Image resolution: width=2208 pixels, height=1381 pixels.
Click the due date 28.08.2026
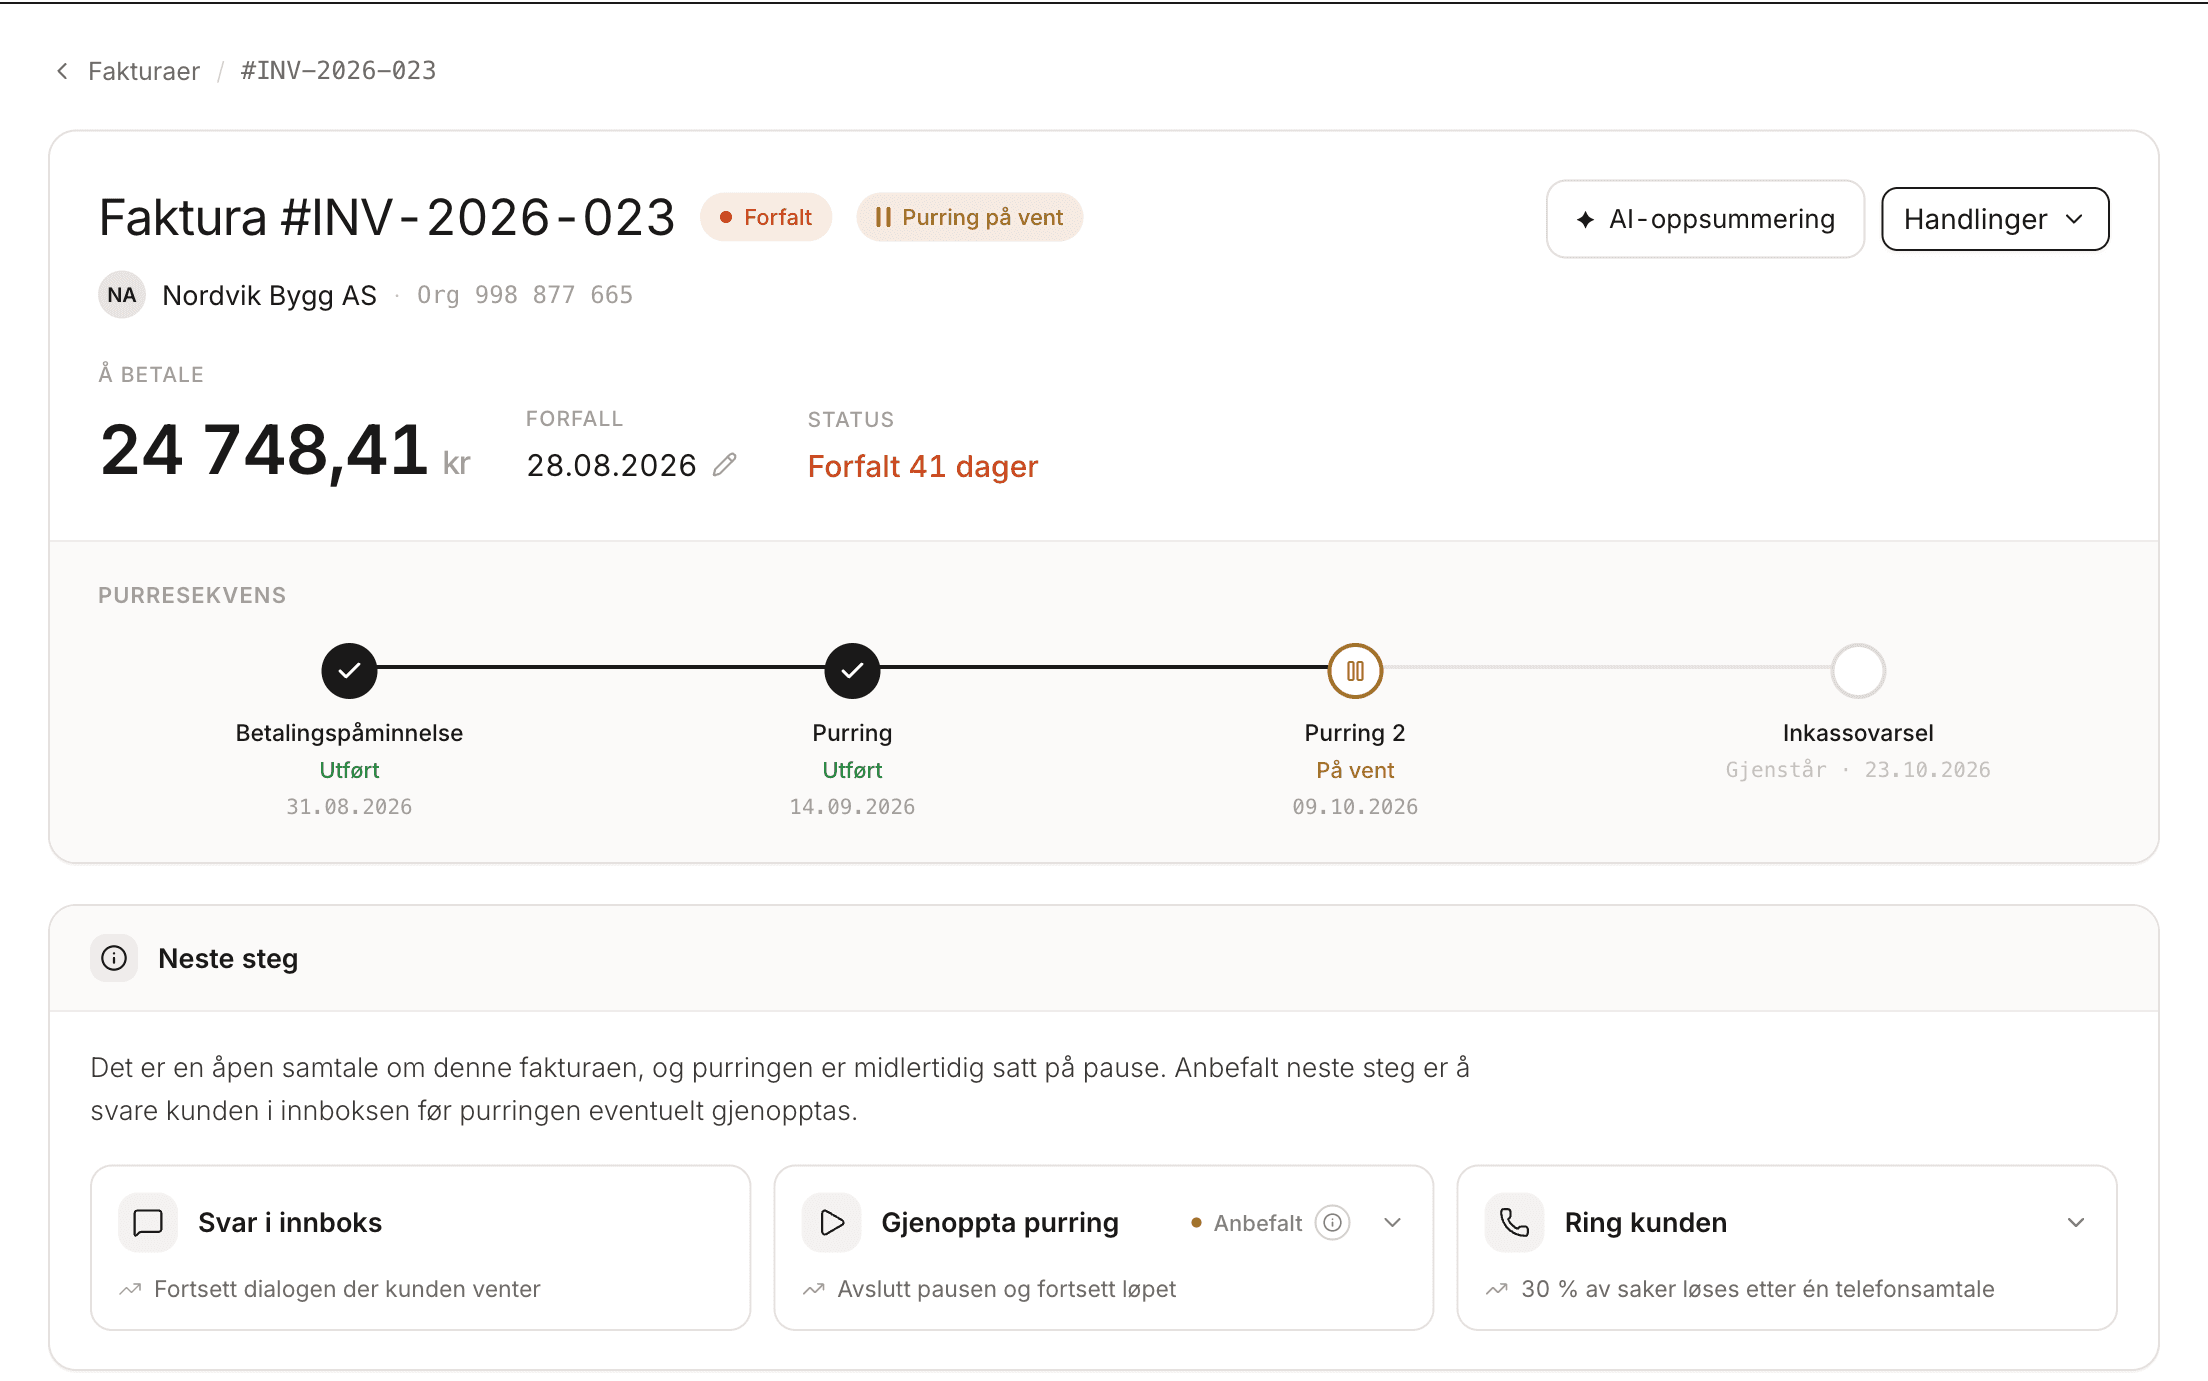tap(611, 466)
